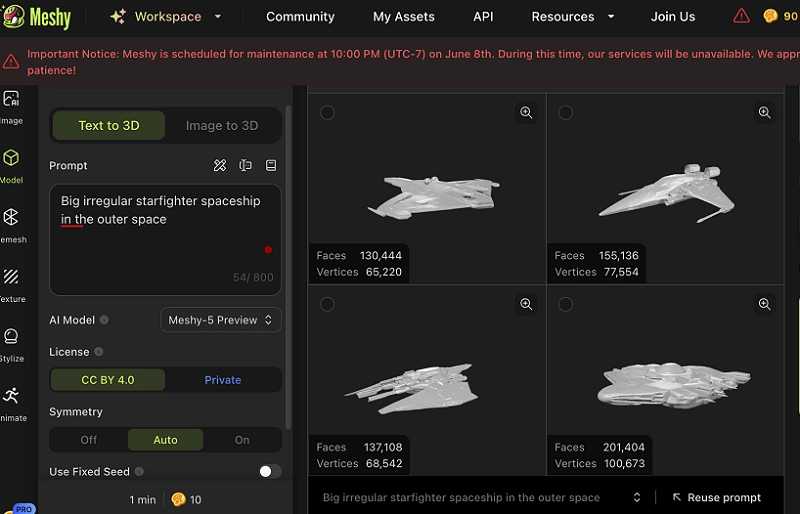The image size is (800, 514).
Task: Click the bottom bar 'Big irregular starfighter spaceship' text
Action: 461,497
